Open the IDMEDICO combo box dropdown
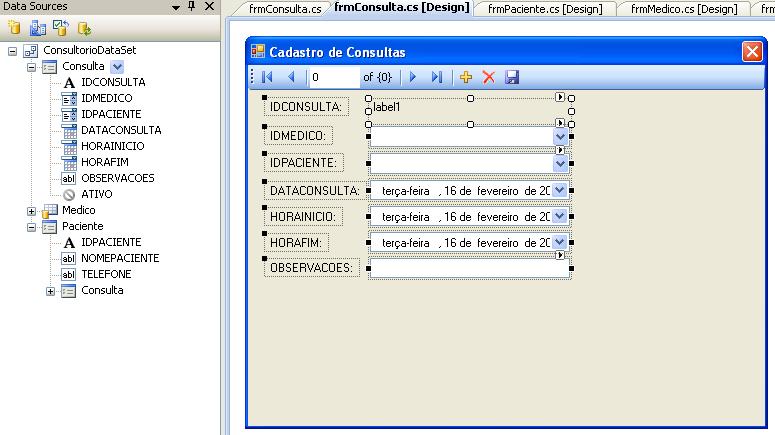This screenshot has height=435, width=775. click(560, 136)
